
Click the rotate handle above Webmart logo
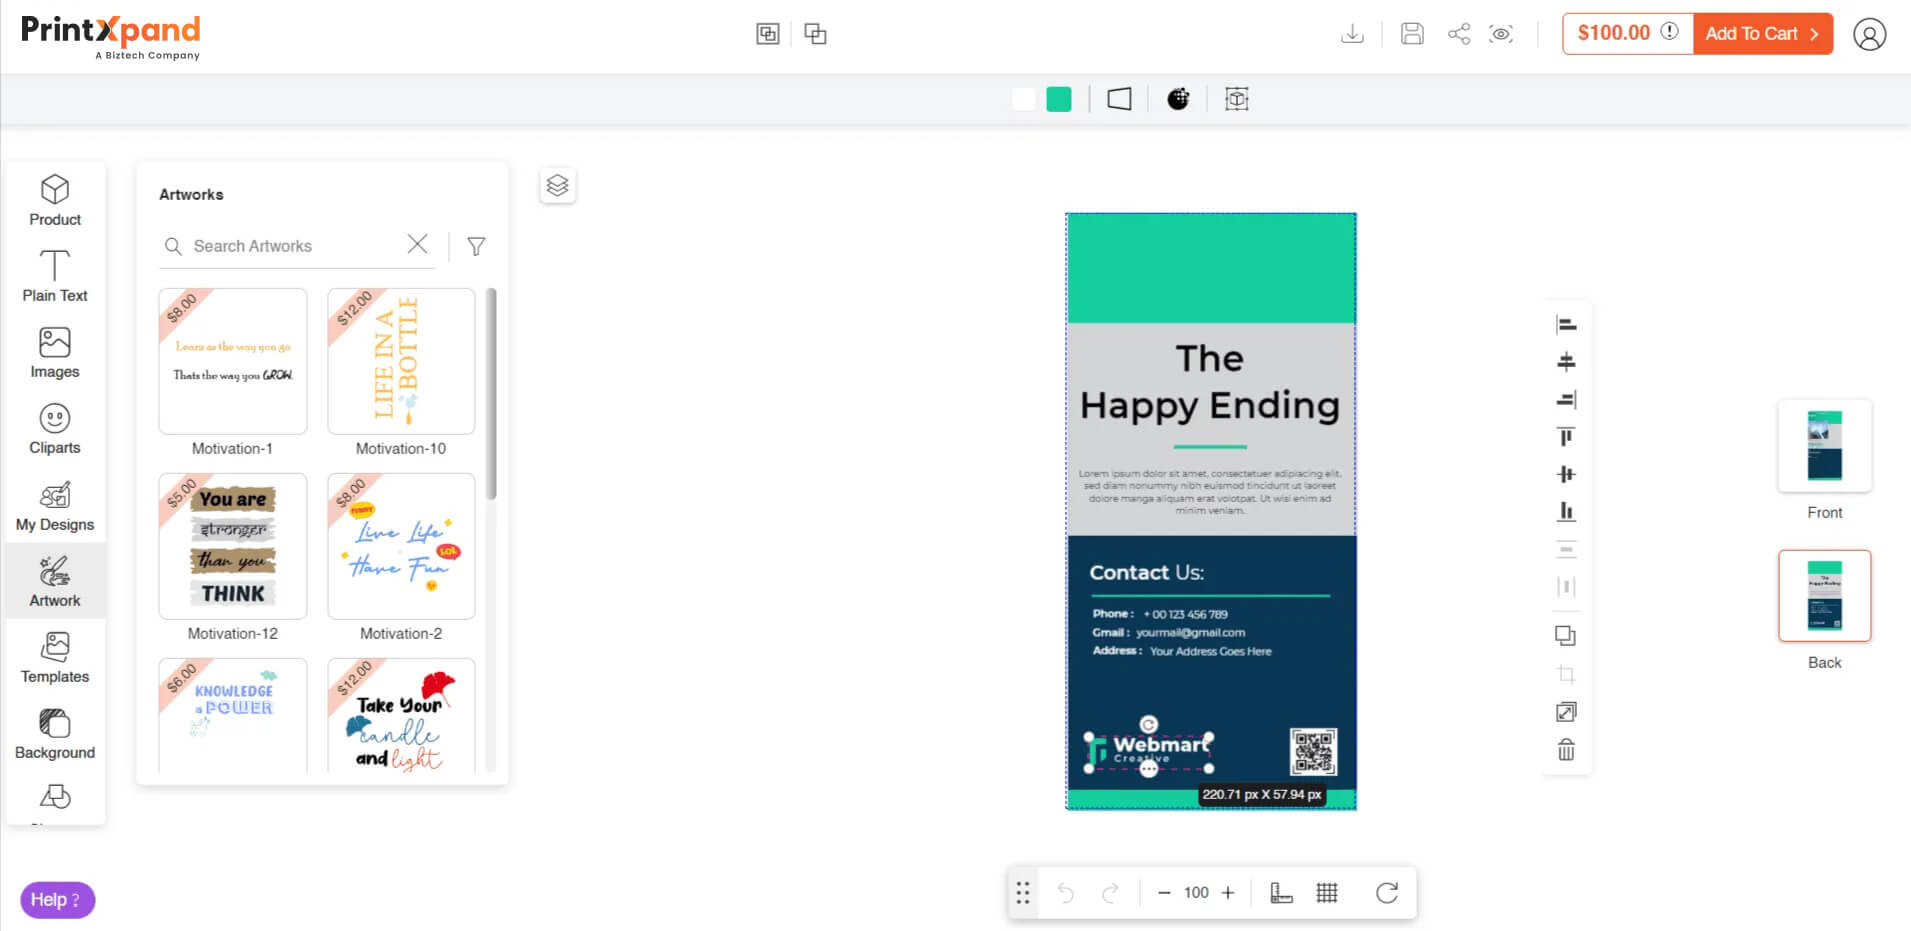click(x=1149, y=724)
